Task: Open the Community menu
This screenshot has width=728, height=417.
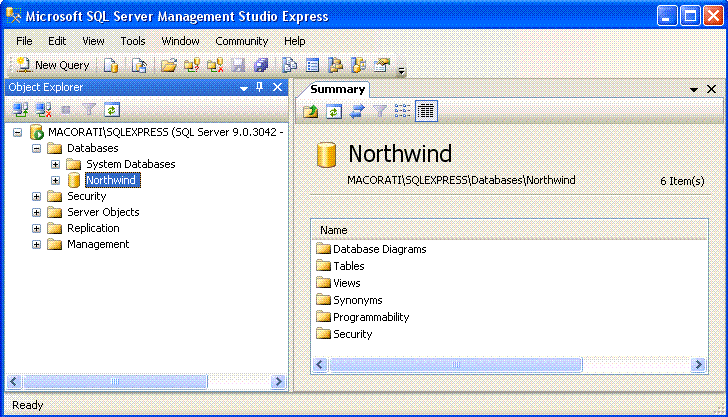Action: coord(241,41)
